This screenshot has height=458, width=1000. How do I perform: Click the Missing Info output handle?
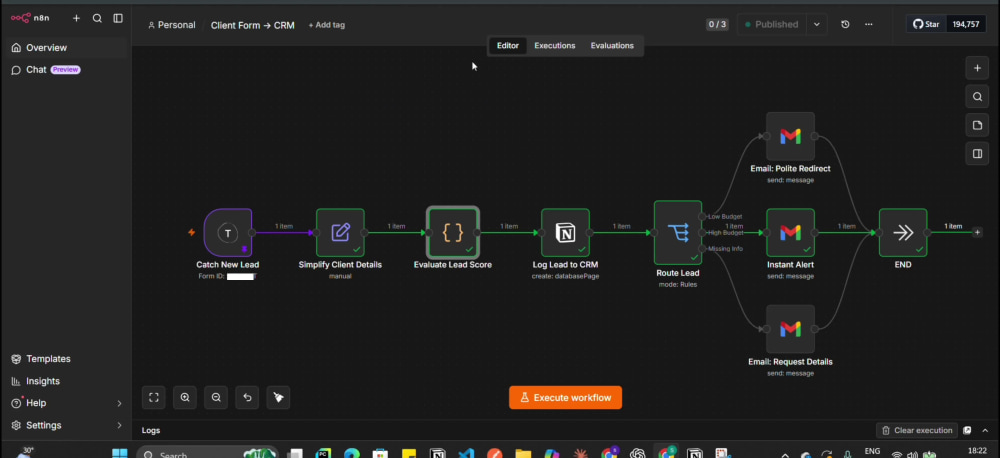click(x=703, y=249)
